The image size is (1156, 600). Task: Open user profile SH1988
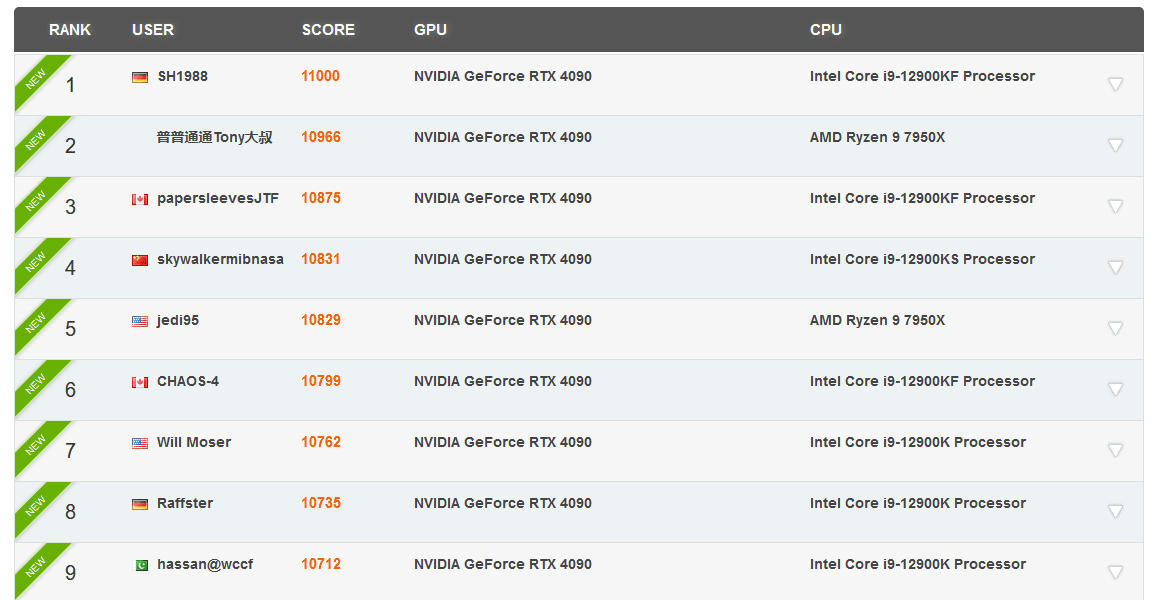183,76
